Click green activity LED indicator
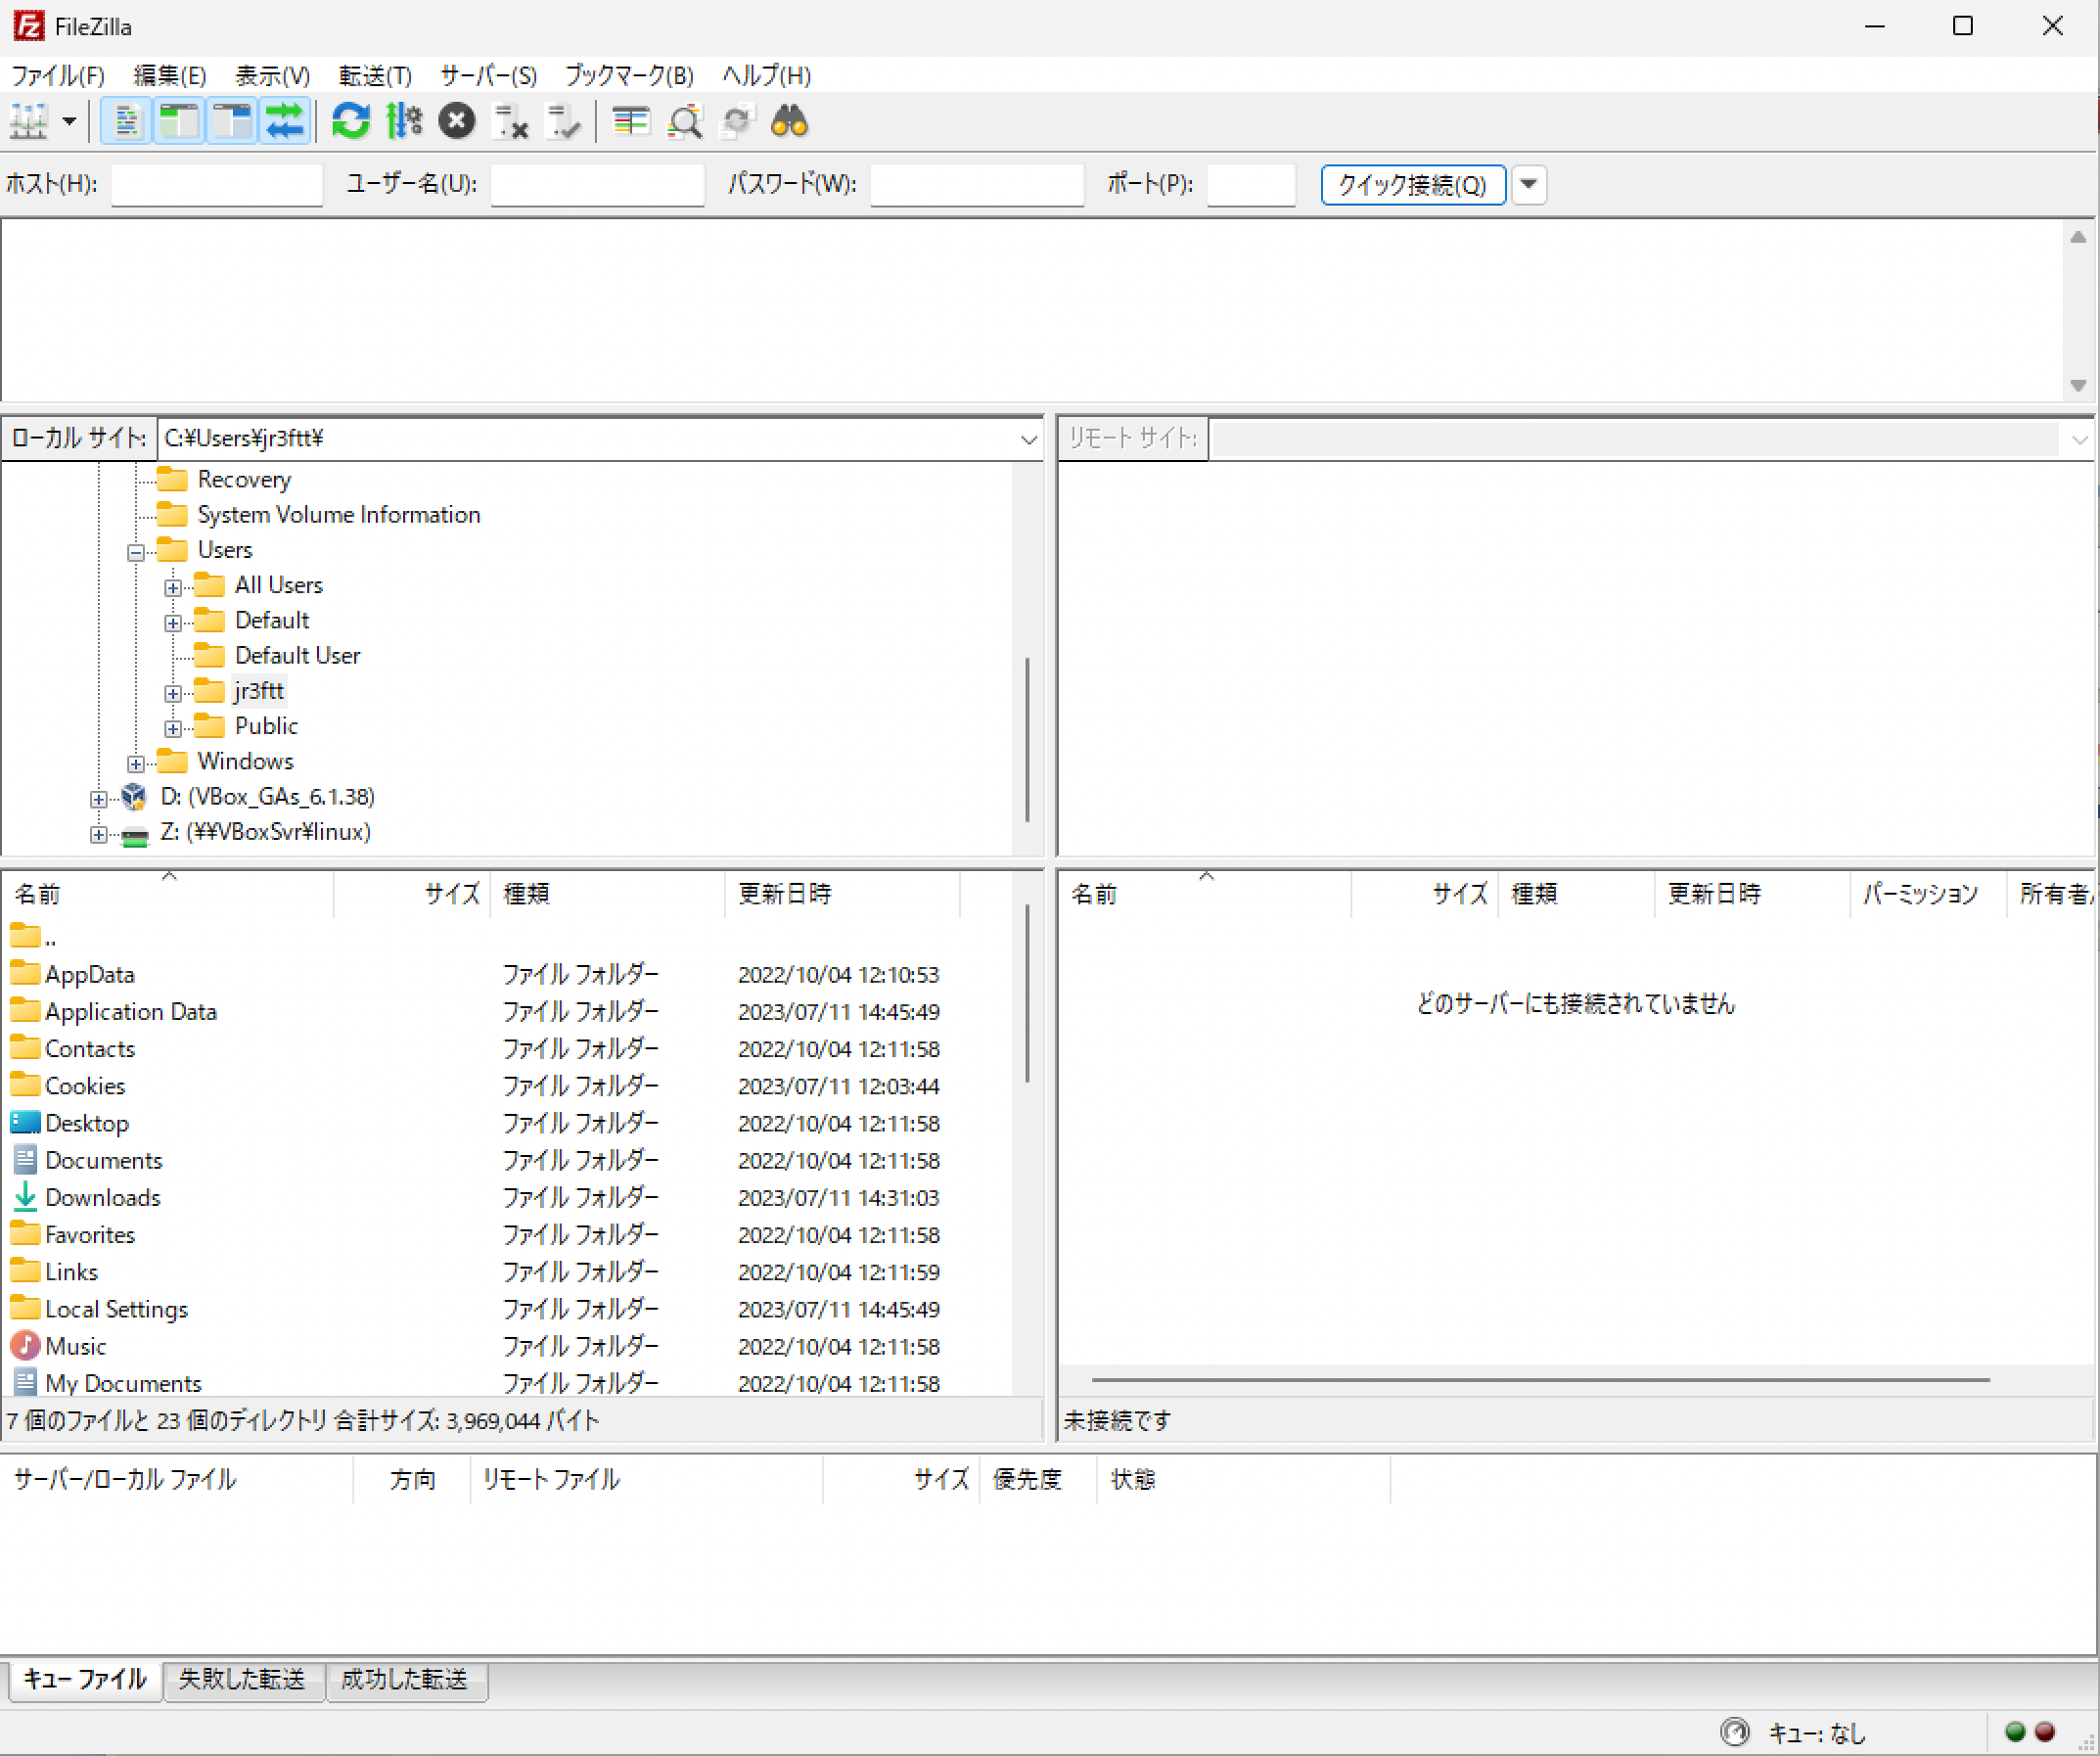 (2015, 1732)
